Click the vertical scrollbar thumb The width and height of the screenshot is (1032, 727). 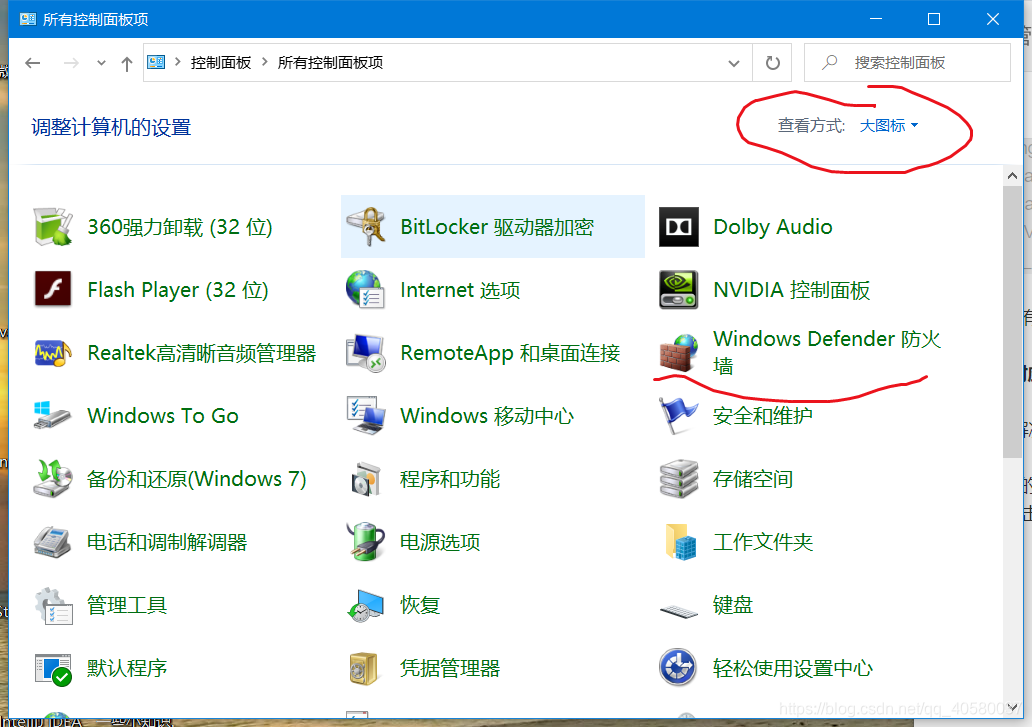(1012, 322)
